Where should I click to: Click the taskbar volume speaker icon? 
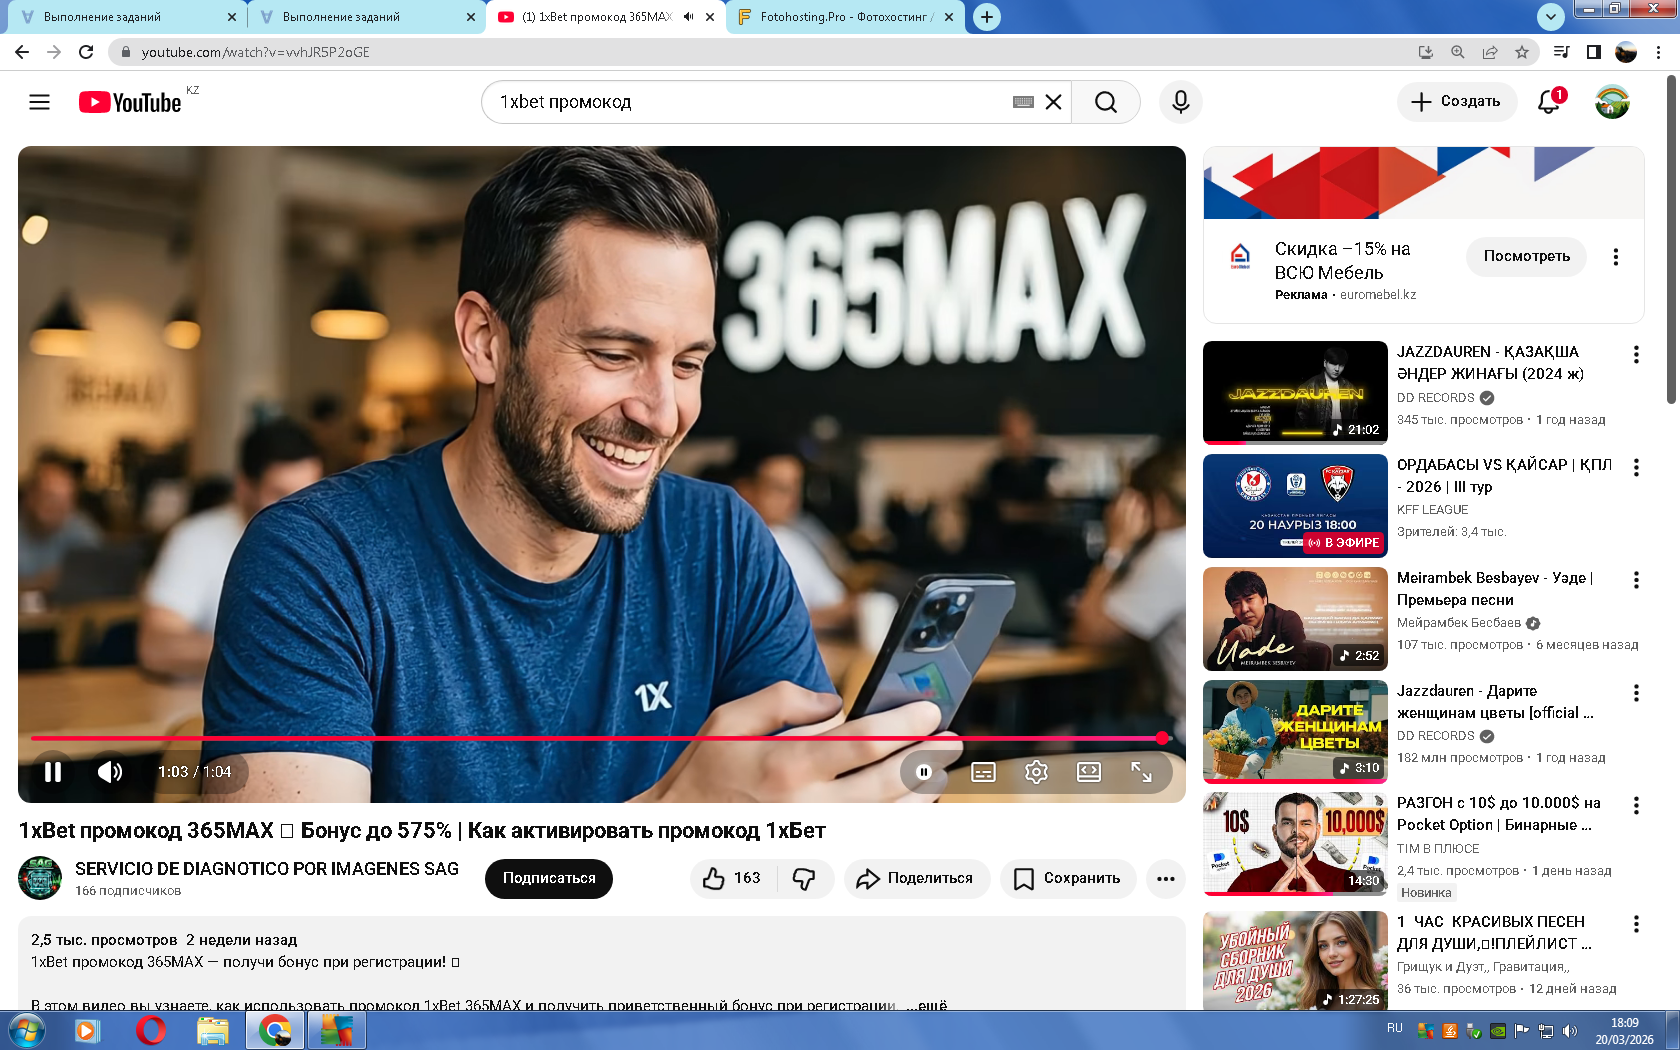[x=1569, y=1031]
